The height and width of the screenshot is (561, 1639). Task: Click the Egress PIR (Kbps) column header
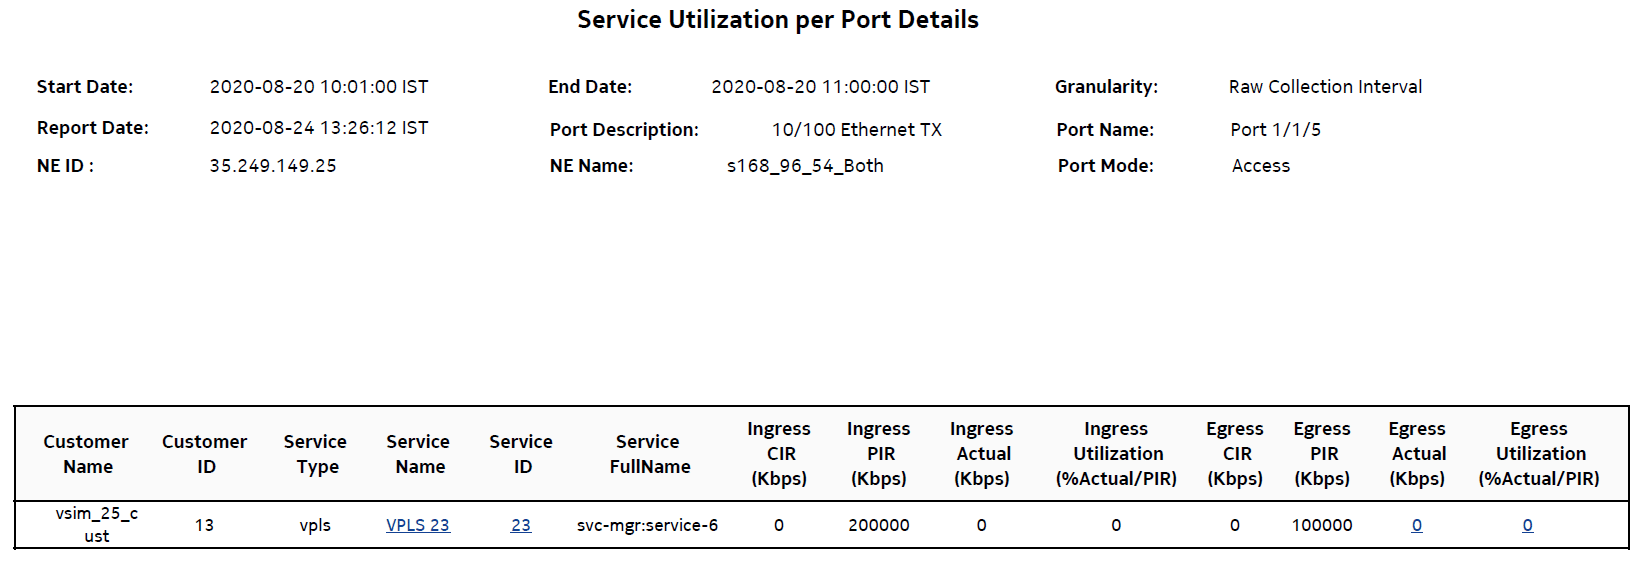tap(1322, 454)
